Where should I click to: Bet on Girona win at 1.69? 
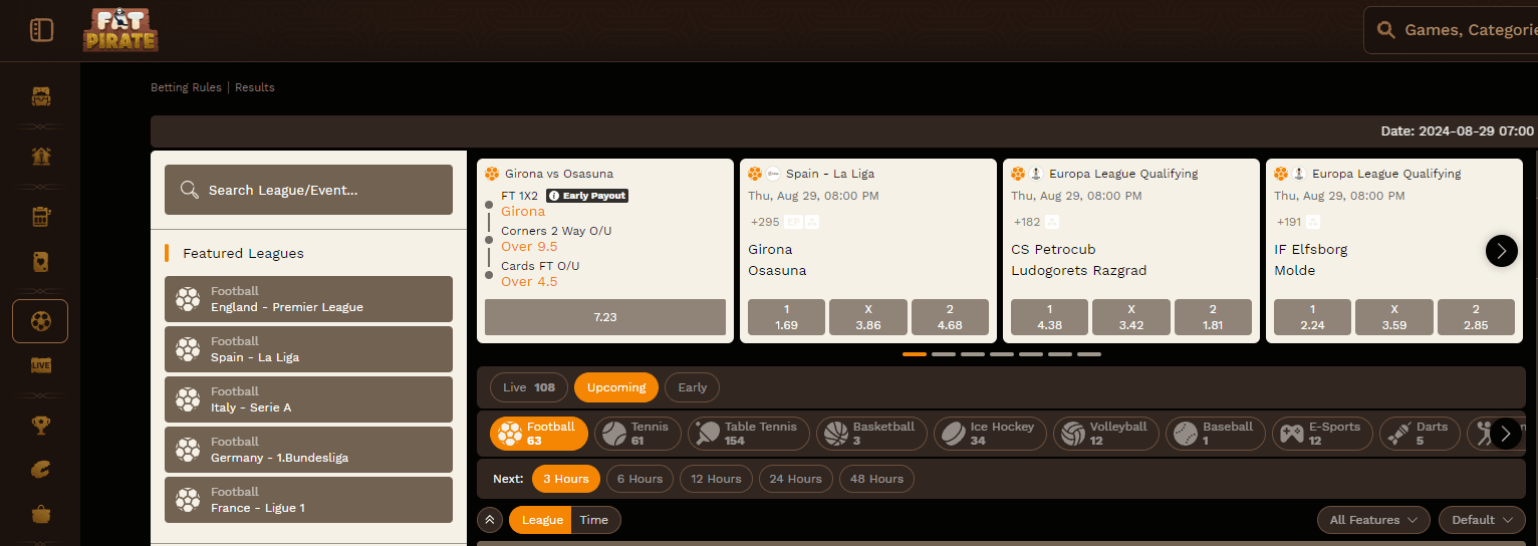coord(786,317)
